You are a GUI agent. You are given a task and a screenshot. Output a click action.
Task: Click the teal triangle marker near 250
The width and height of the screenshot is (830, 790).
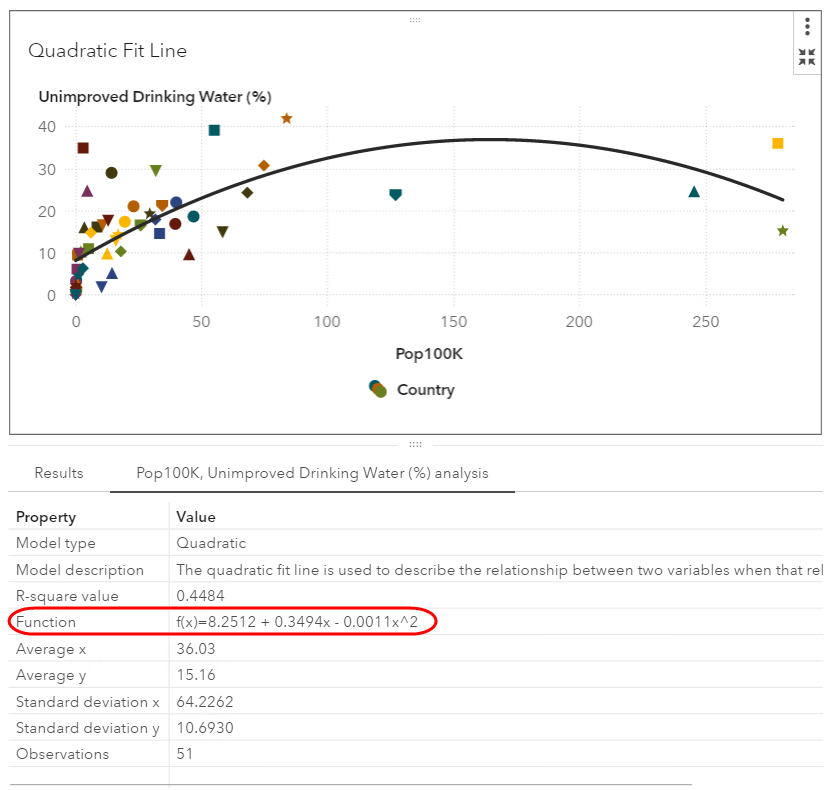694,191
